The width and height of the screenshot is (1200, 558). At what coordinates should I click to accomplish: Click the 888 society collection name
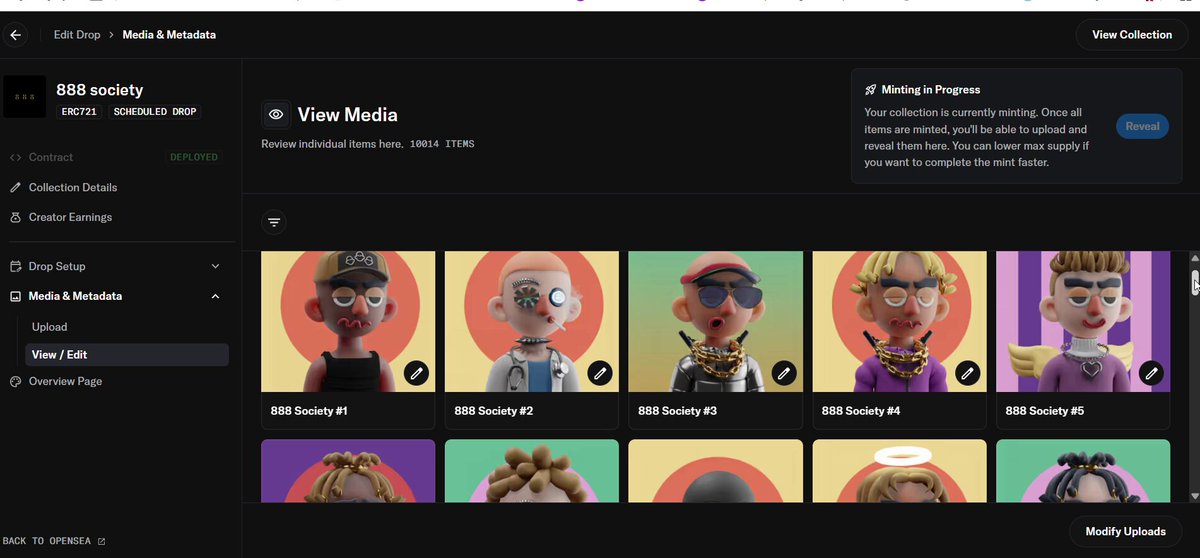(100, 90)
